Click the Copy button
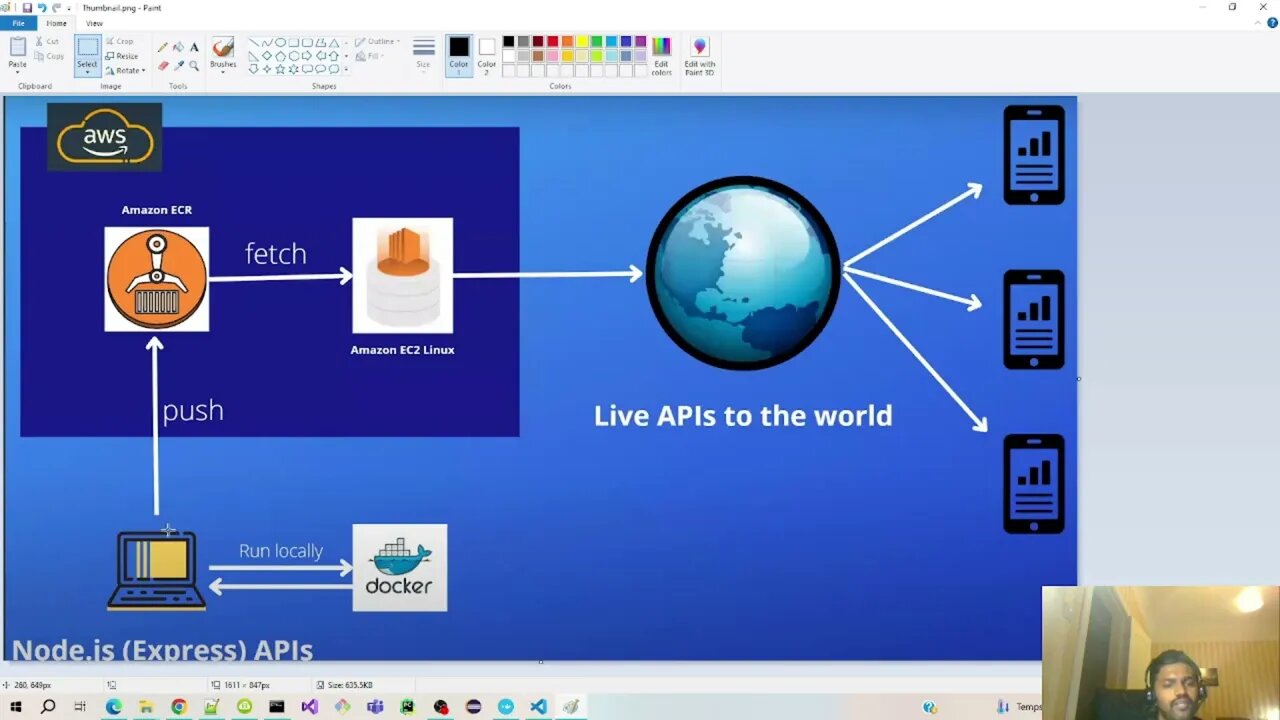The width and height of the screenshot is (1280, 720). pyautogui.click(x=49, y=56)
